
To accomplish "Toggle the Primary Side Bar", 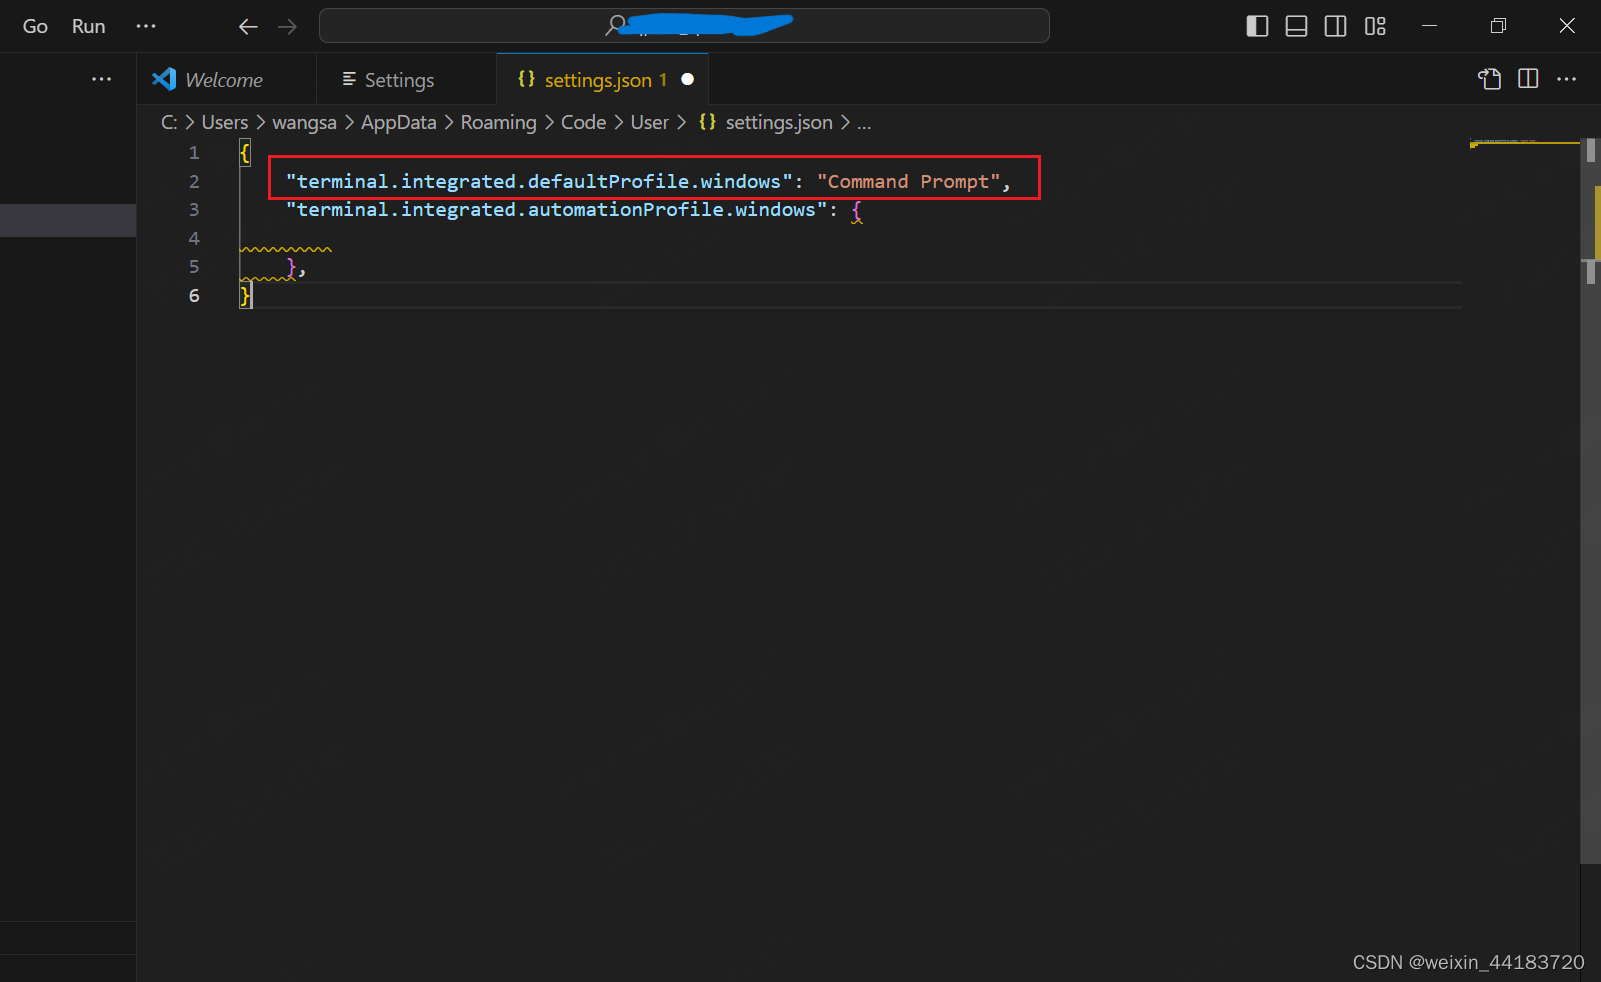I will tap(1256, 26).
